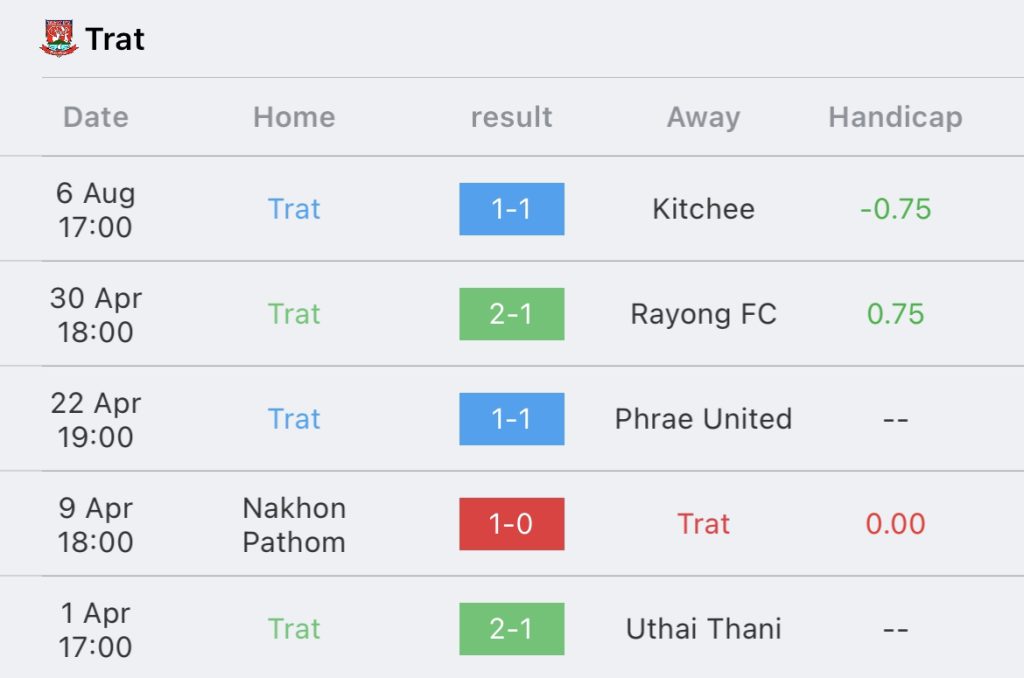Viewport: 1024px width, 678px height.
Task: Open the Uthai Thani team link
Action: (x=703, y=629)
